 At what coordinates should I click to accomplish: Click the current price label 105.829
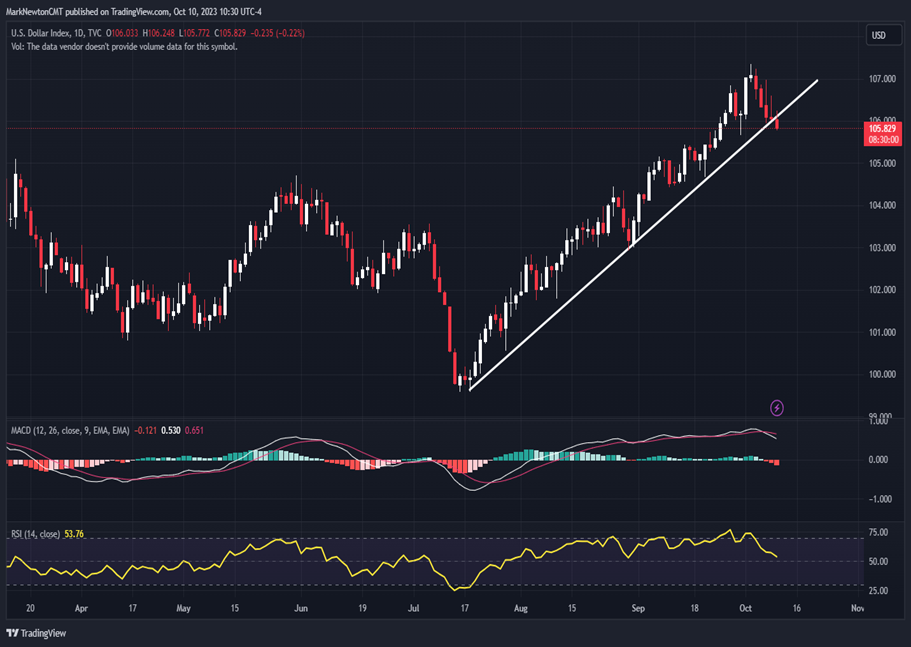pos(883,128)
